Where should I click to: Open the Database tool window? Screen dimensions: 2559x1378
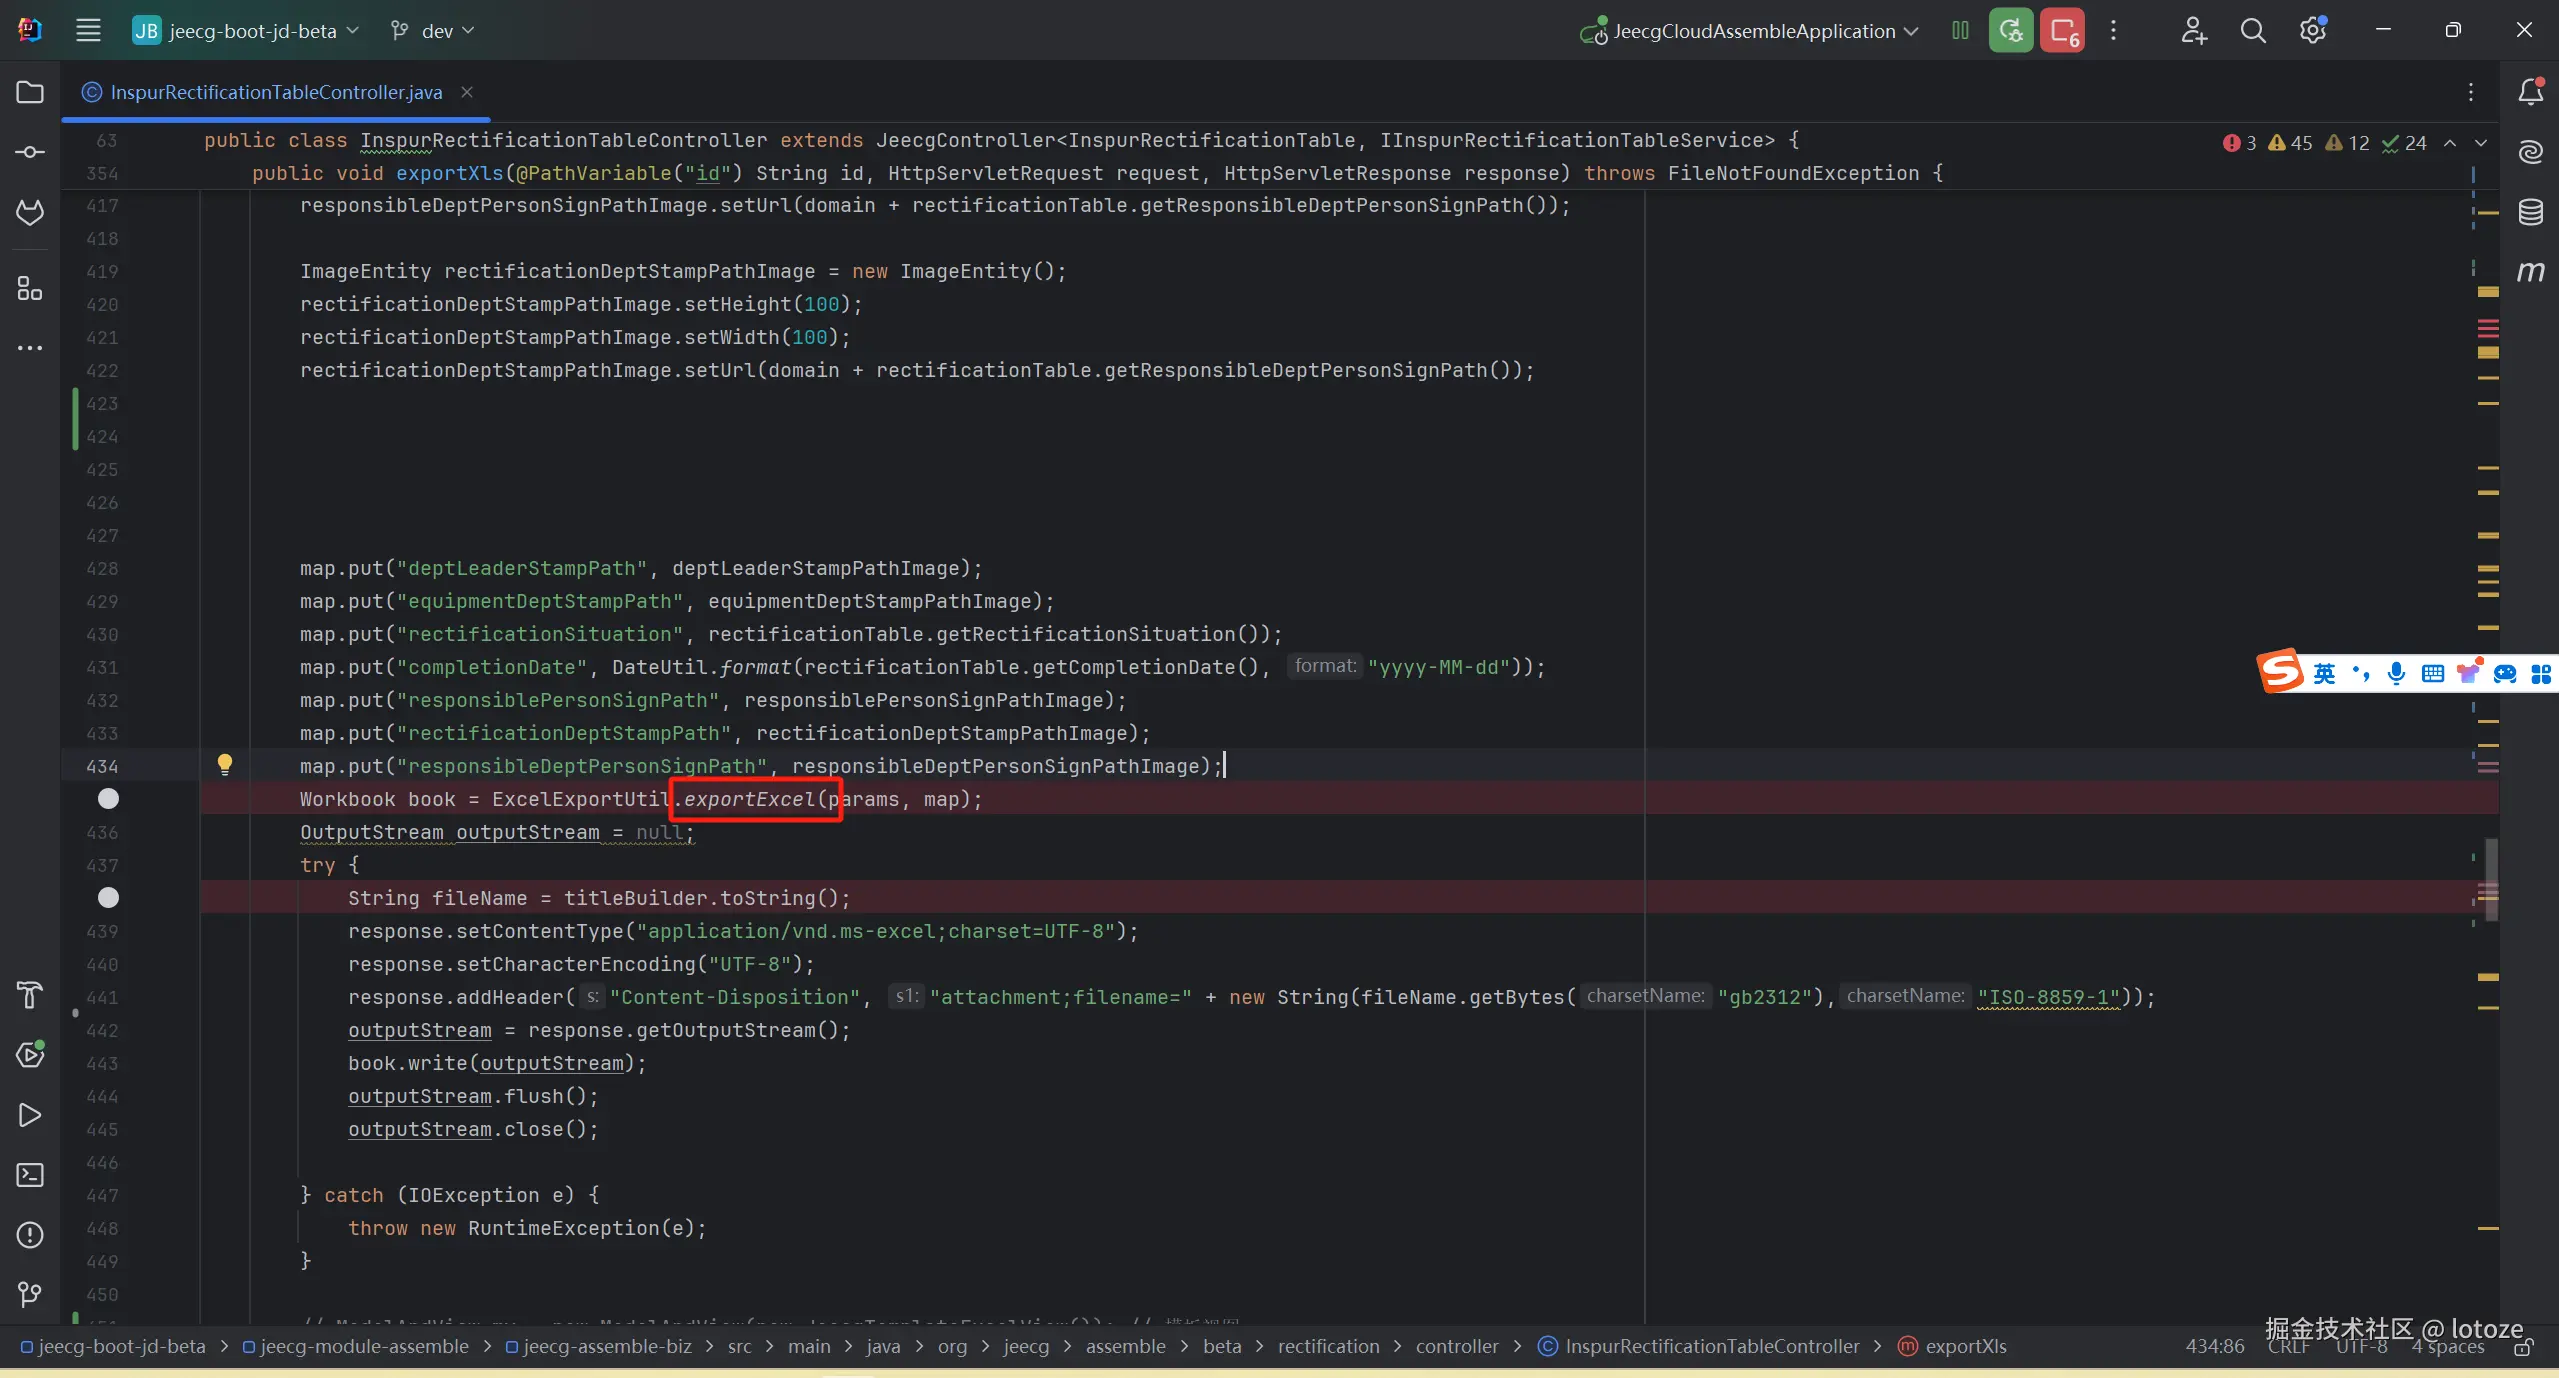(x=2530, y=212)
